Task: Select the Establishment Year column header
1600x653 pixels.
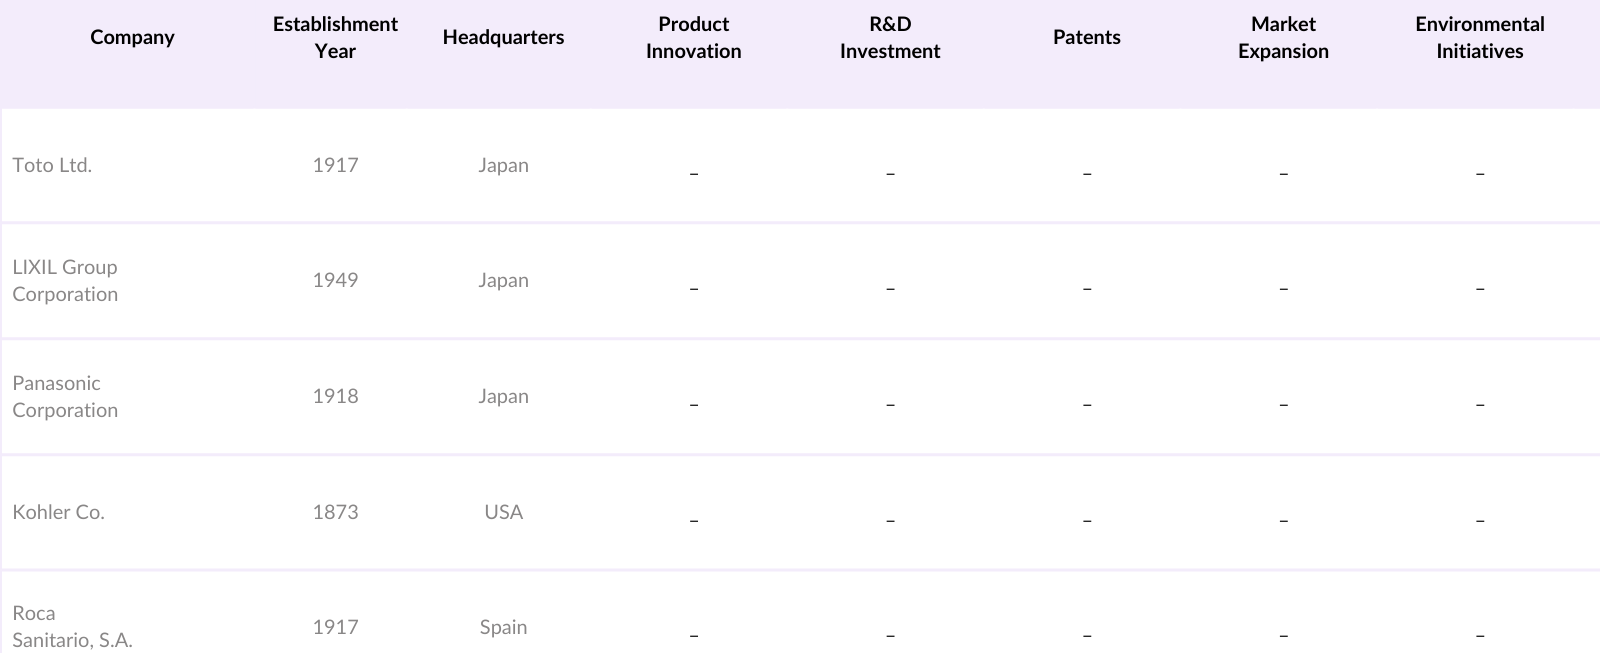Action: point(335,37)
